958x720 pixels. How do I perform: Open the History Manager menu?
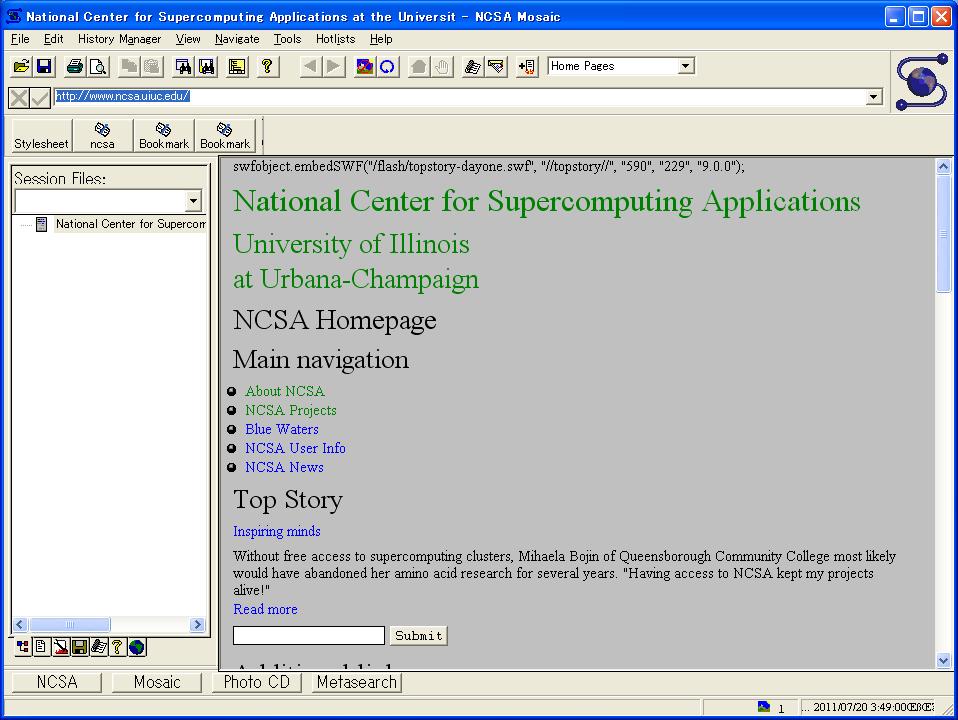coord(119,39)
